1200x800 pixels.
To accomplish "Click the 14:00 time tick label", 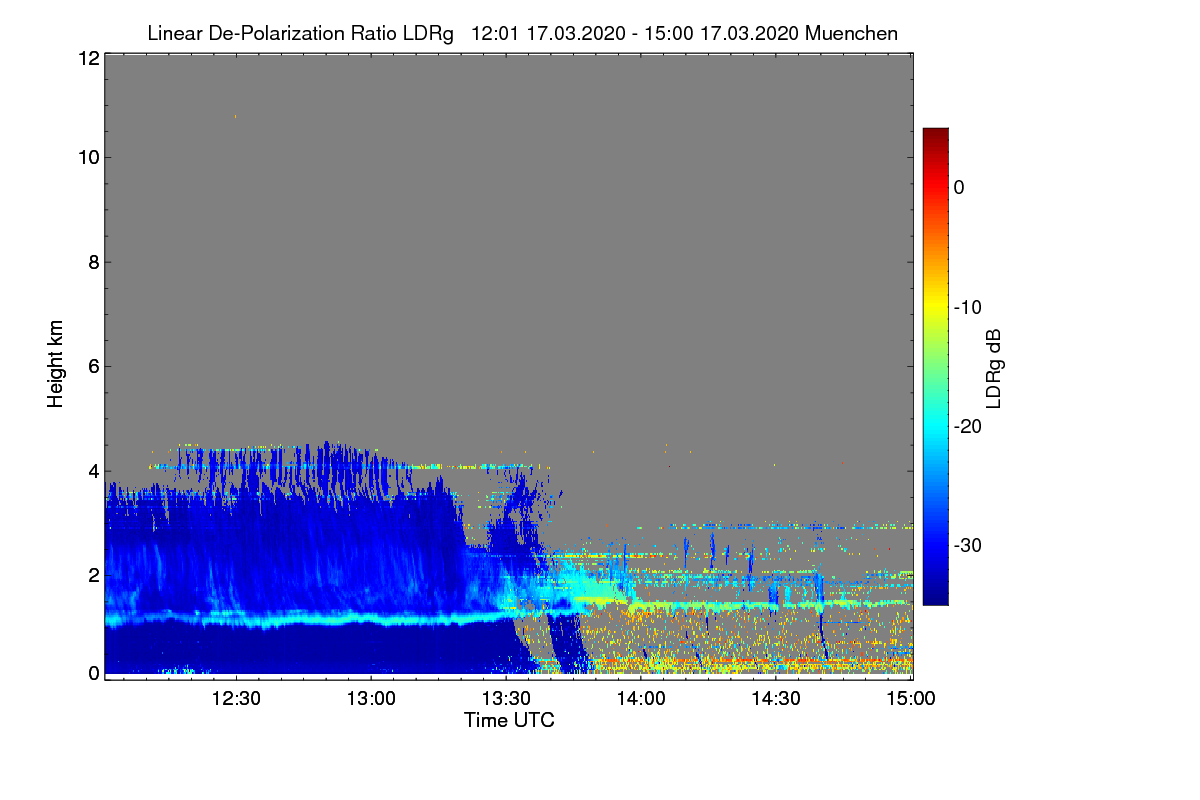I will click(x=642, y=699).
